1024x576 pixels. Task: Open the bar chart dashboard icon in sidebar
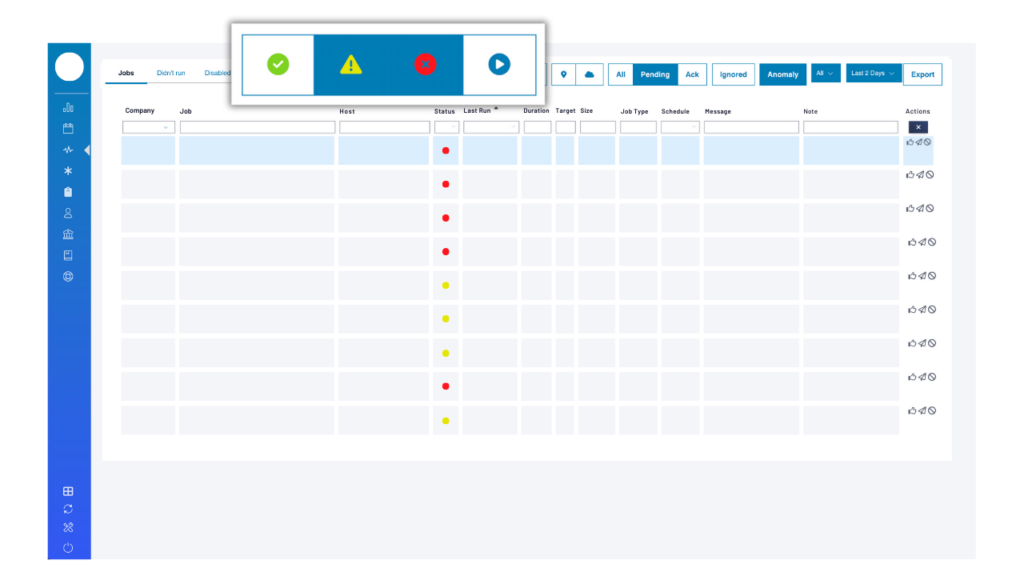[x=68, y=107]
